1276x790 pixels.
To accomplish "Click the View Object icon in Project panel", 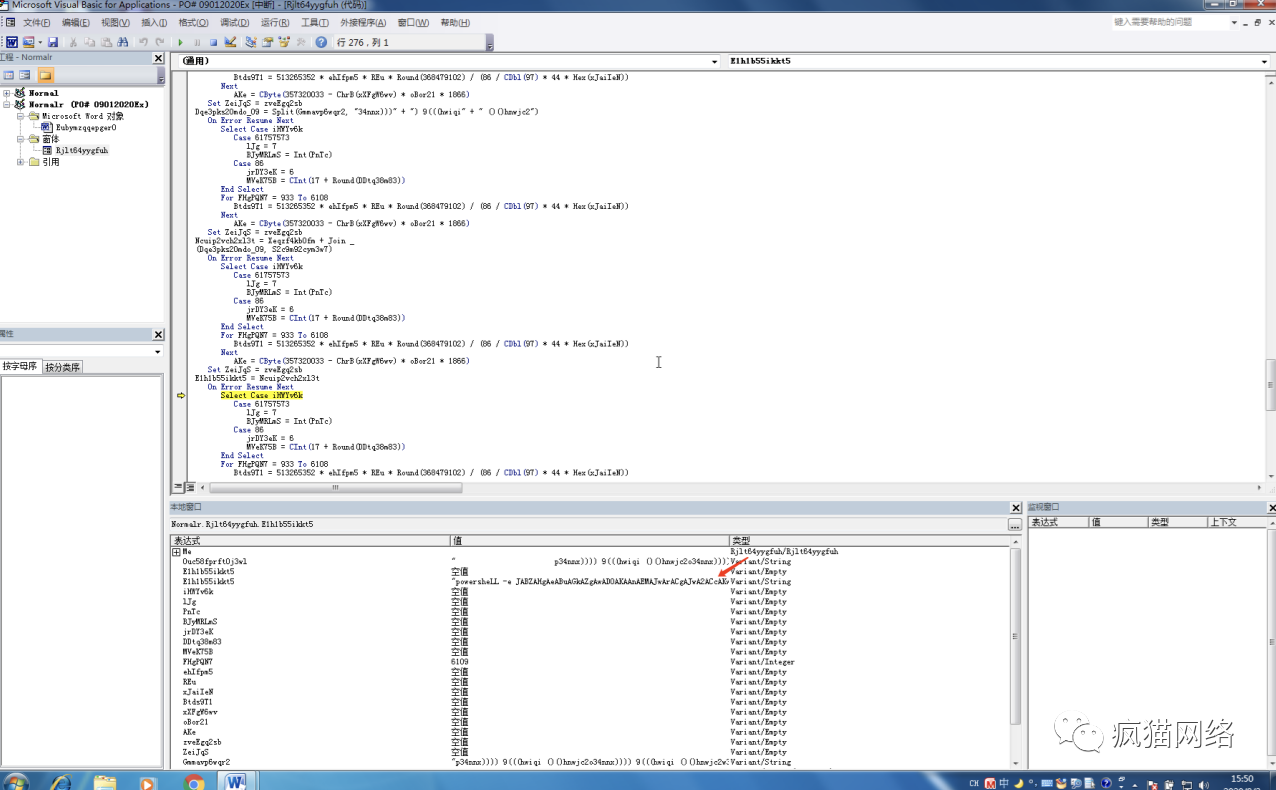I will click(25, 75).
